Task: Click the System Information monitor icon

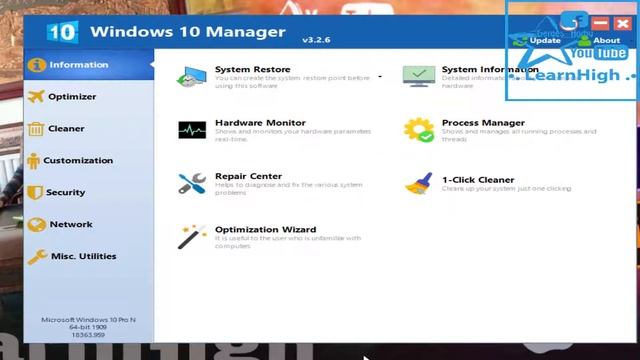Action: (419, 76)
